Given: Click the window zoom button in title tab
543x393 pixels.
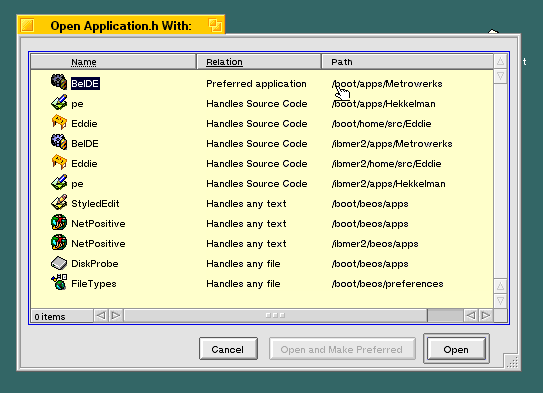Looking at the screenshot, I should [x=215, y=25].
